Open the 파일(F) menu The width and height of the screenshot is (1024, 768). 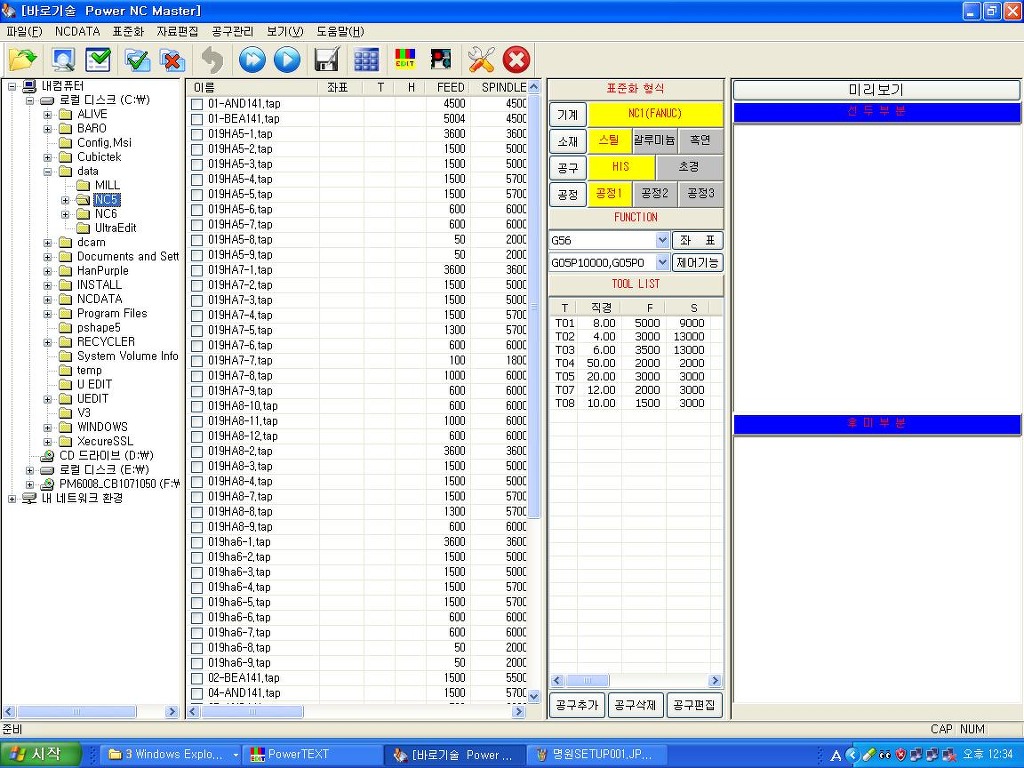pyautogui.click(x=24, y=31)
